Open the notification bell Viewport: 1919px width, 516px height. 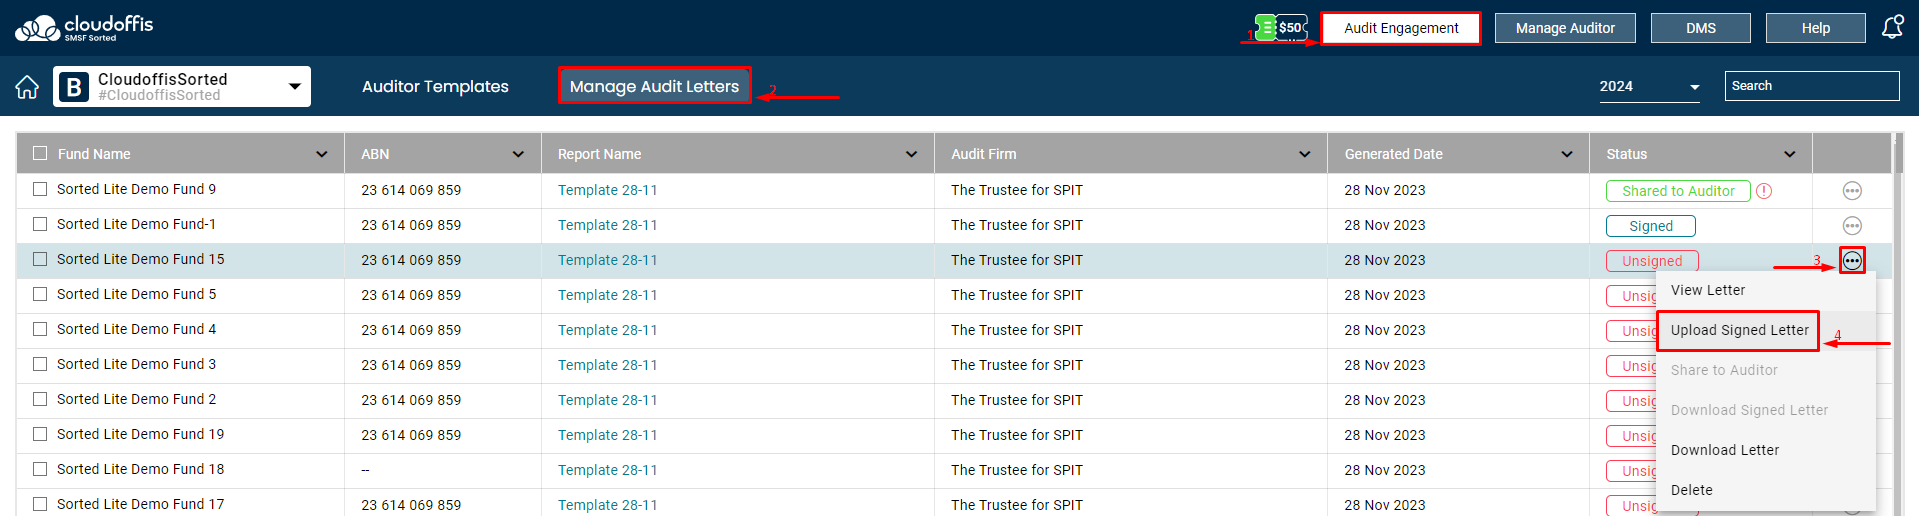point(1892,28)
